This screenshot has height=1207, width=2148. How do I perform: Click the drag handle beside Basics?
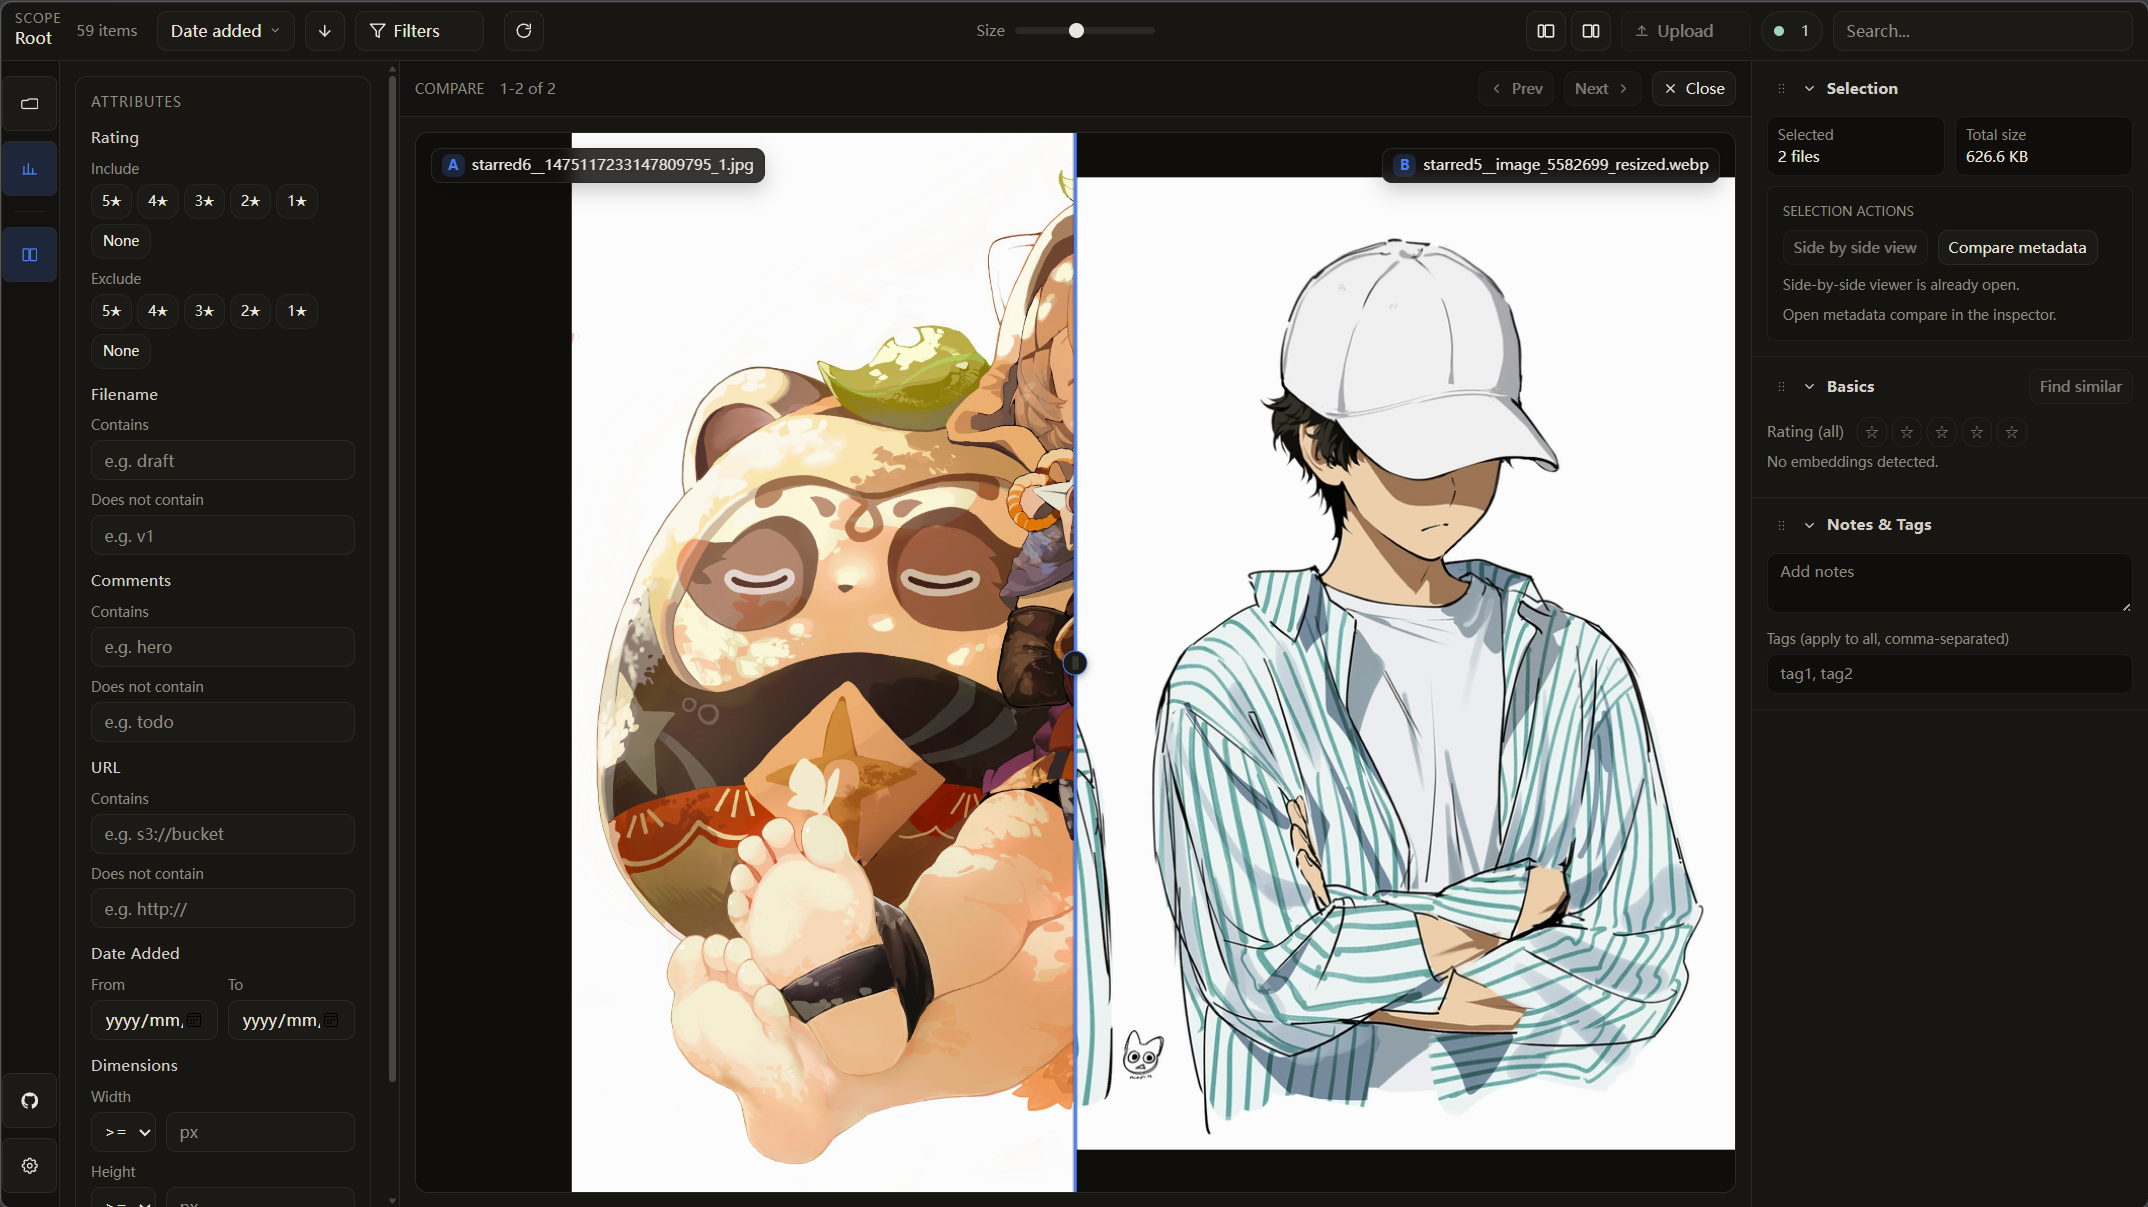pos(1781,387)
